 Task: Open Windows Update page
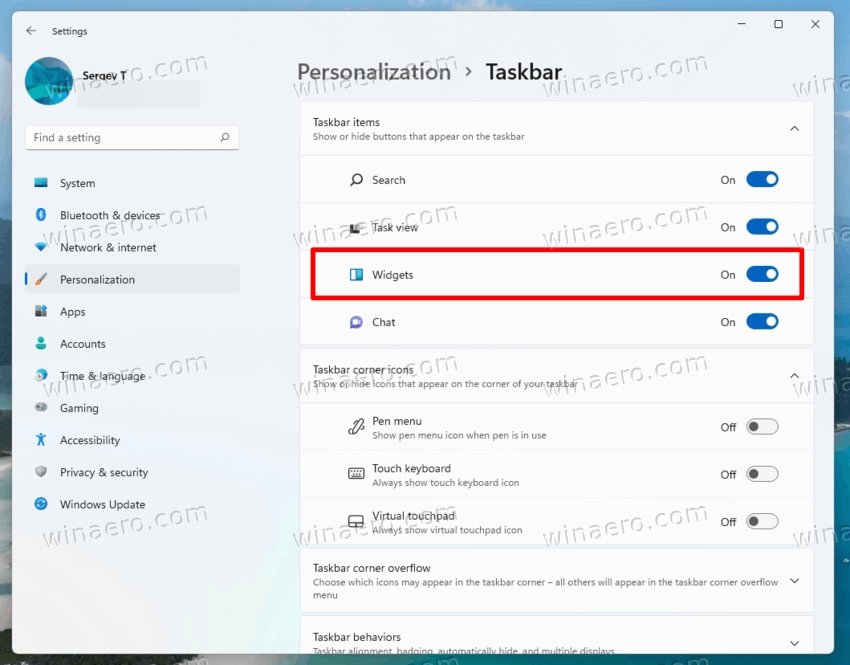tap(132, 504)
